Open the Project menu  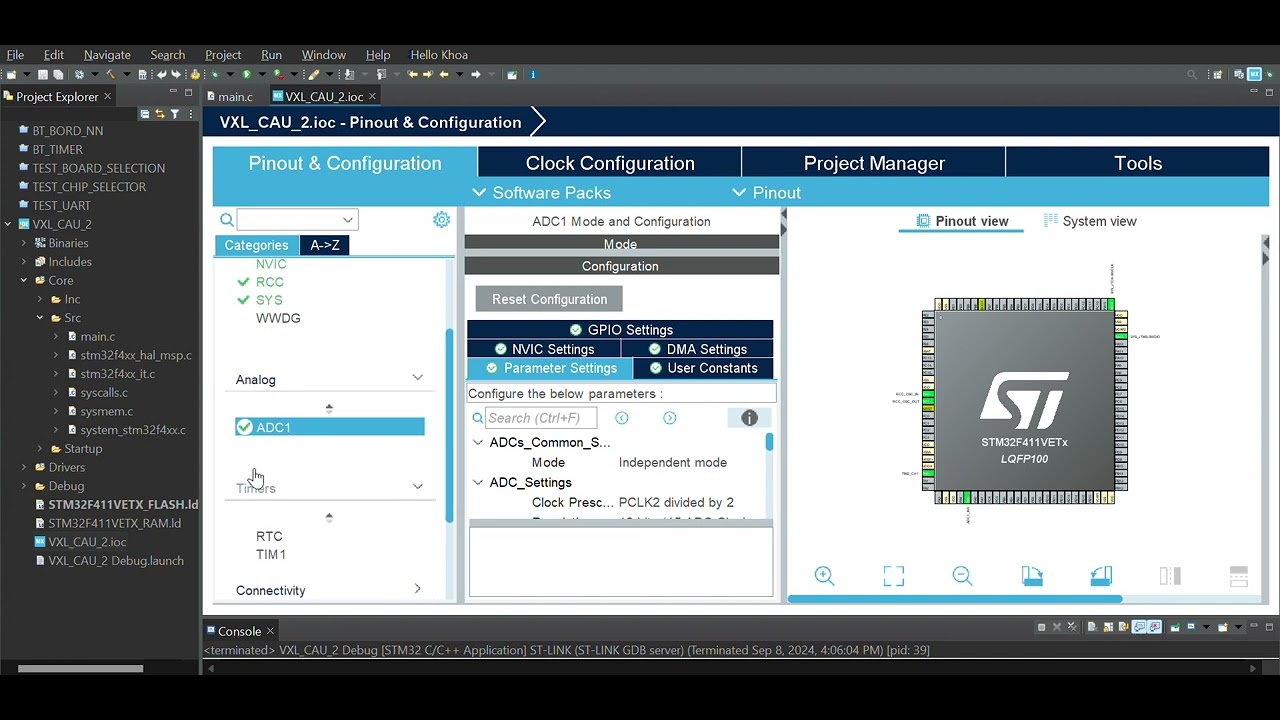pyautogui.click(x=223, y=55)
